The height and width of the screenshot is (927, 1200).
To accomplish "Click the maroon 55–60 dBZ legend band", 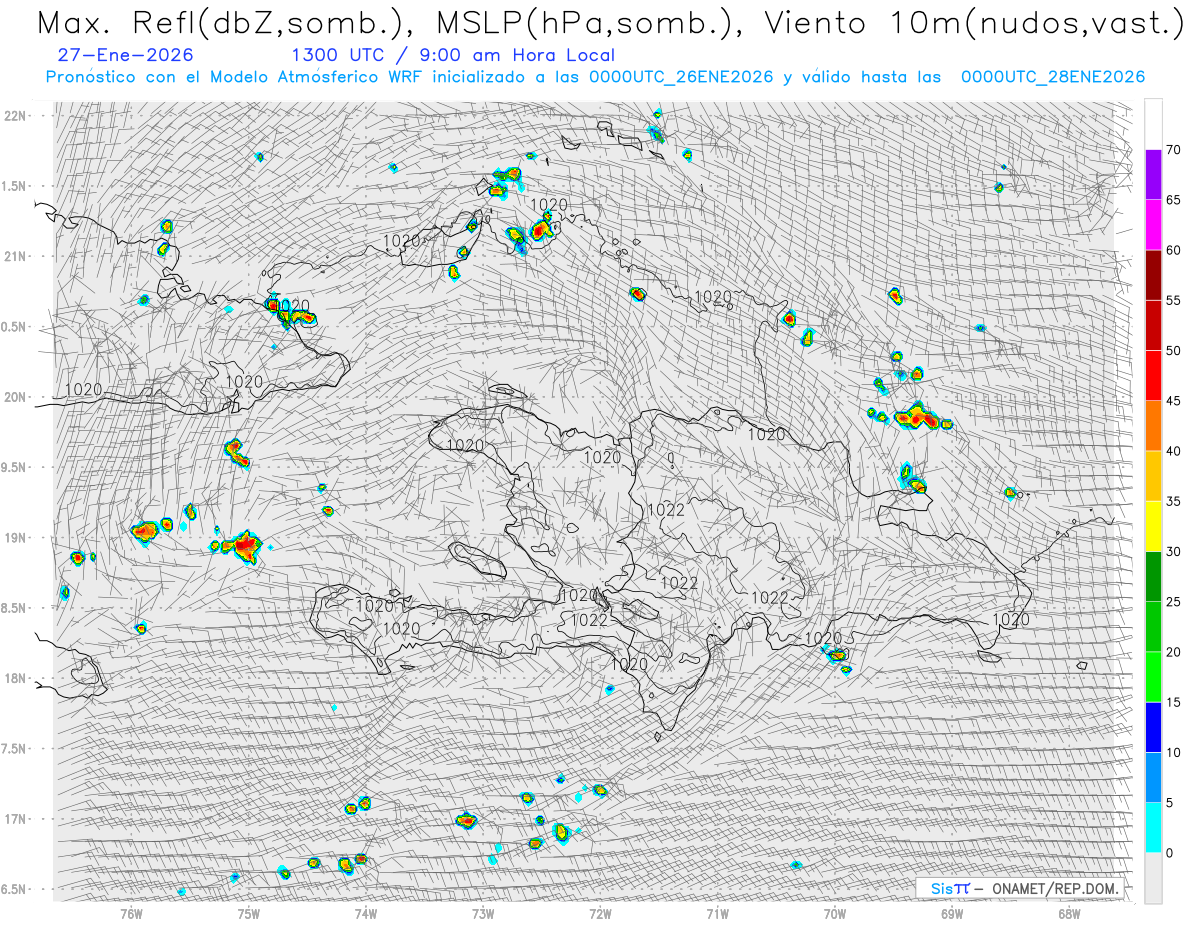I will 1153,275.
